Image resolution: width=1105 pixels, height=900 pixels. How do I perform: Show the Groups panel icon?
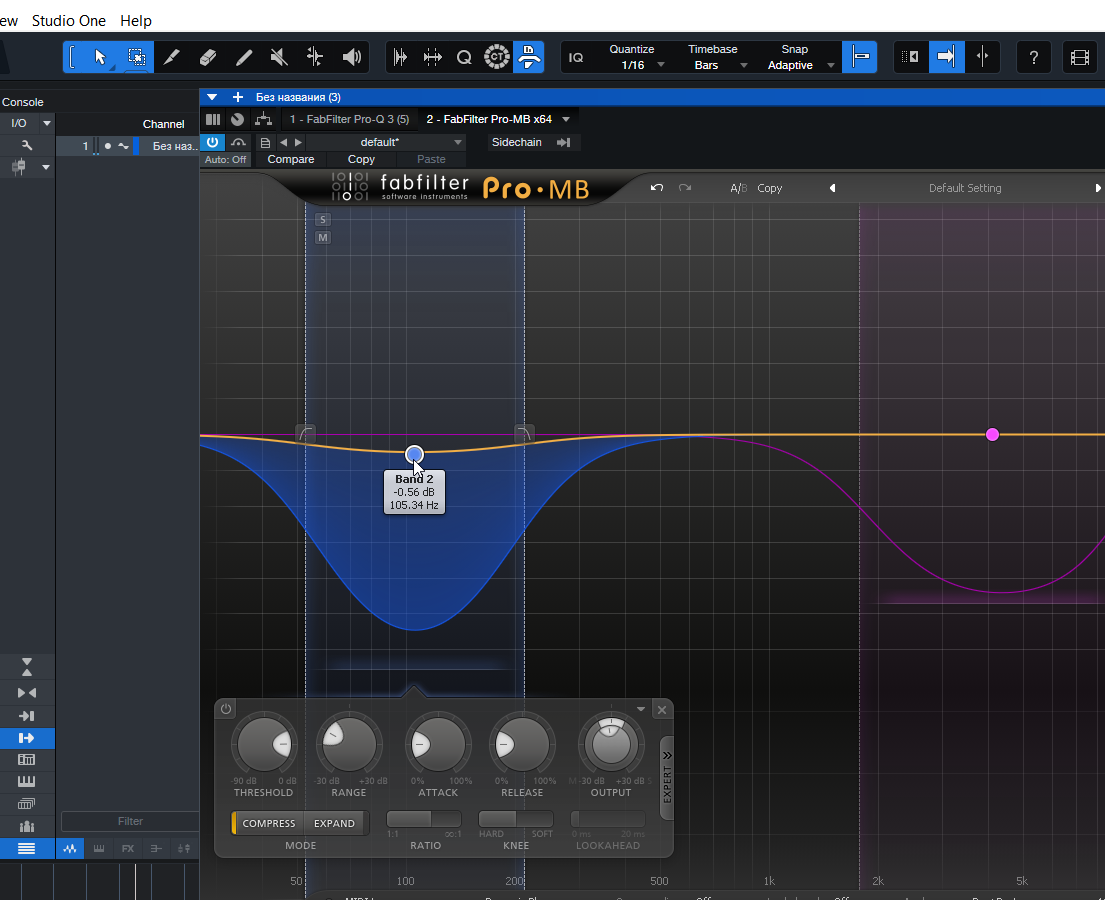(x=27, y=826)
